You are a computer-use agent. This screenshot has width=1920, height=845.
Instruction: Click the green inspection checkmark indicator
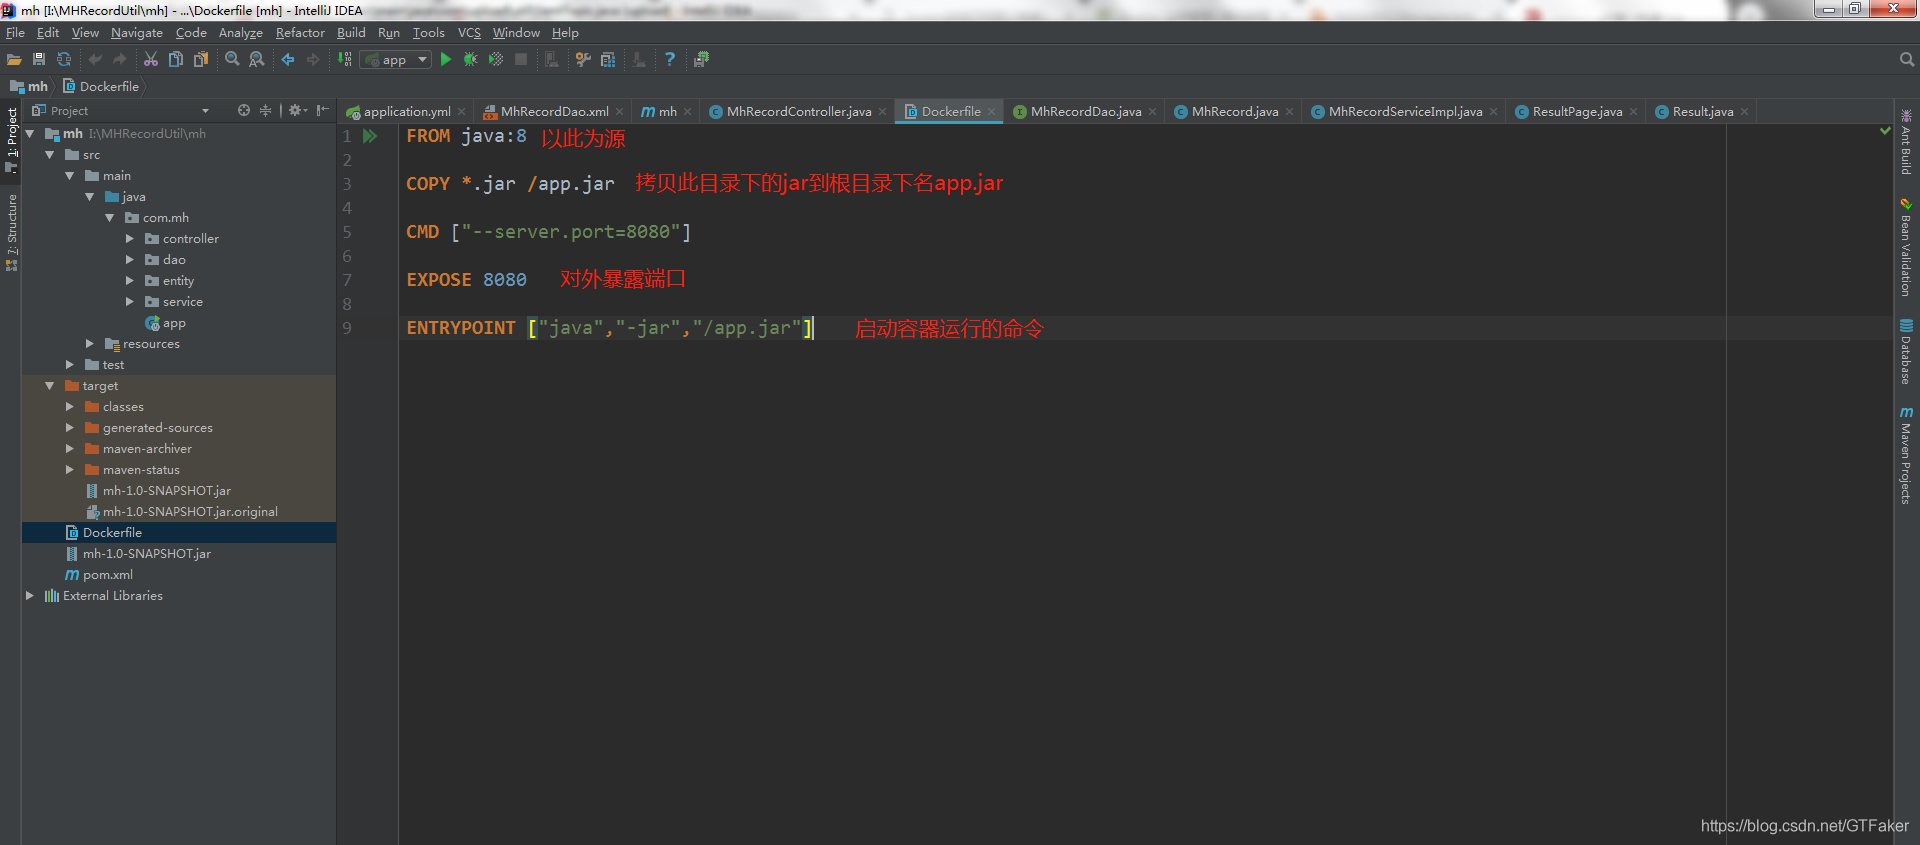pyautogui.click(x=1885, y=131)
